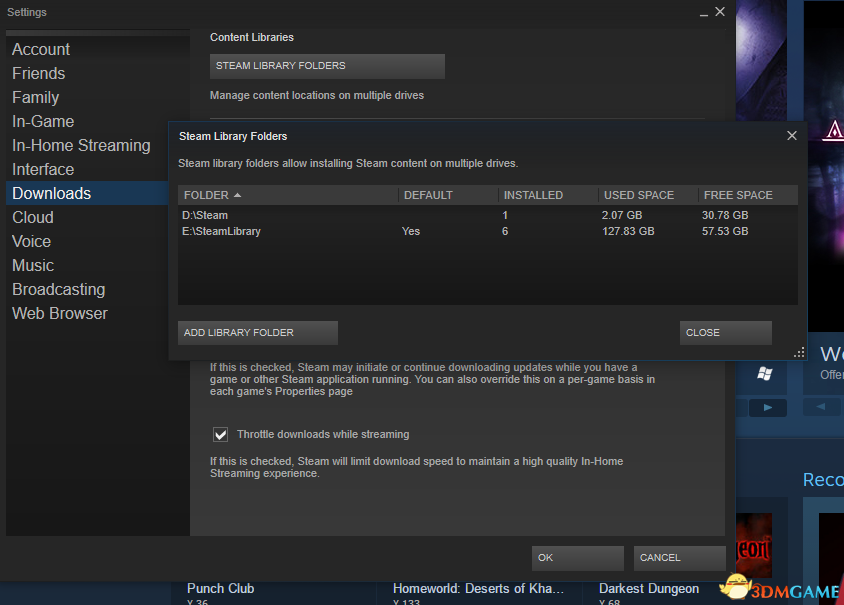
Task: Open the Punch Club game entry
Action: [x=221, y=589]
